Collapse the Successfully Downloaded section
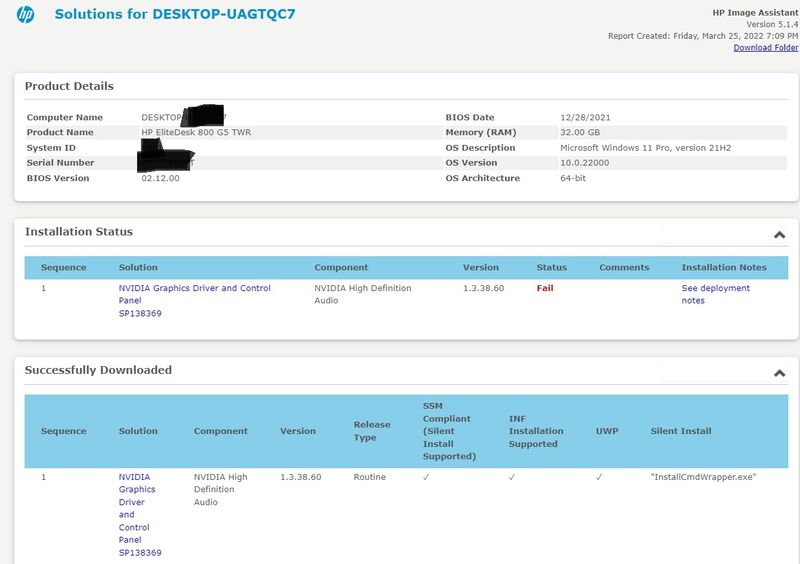This screenshot has height=564, width=800. tap(779, 373)
